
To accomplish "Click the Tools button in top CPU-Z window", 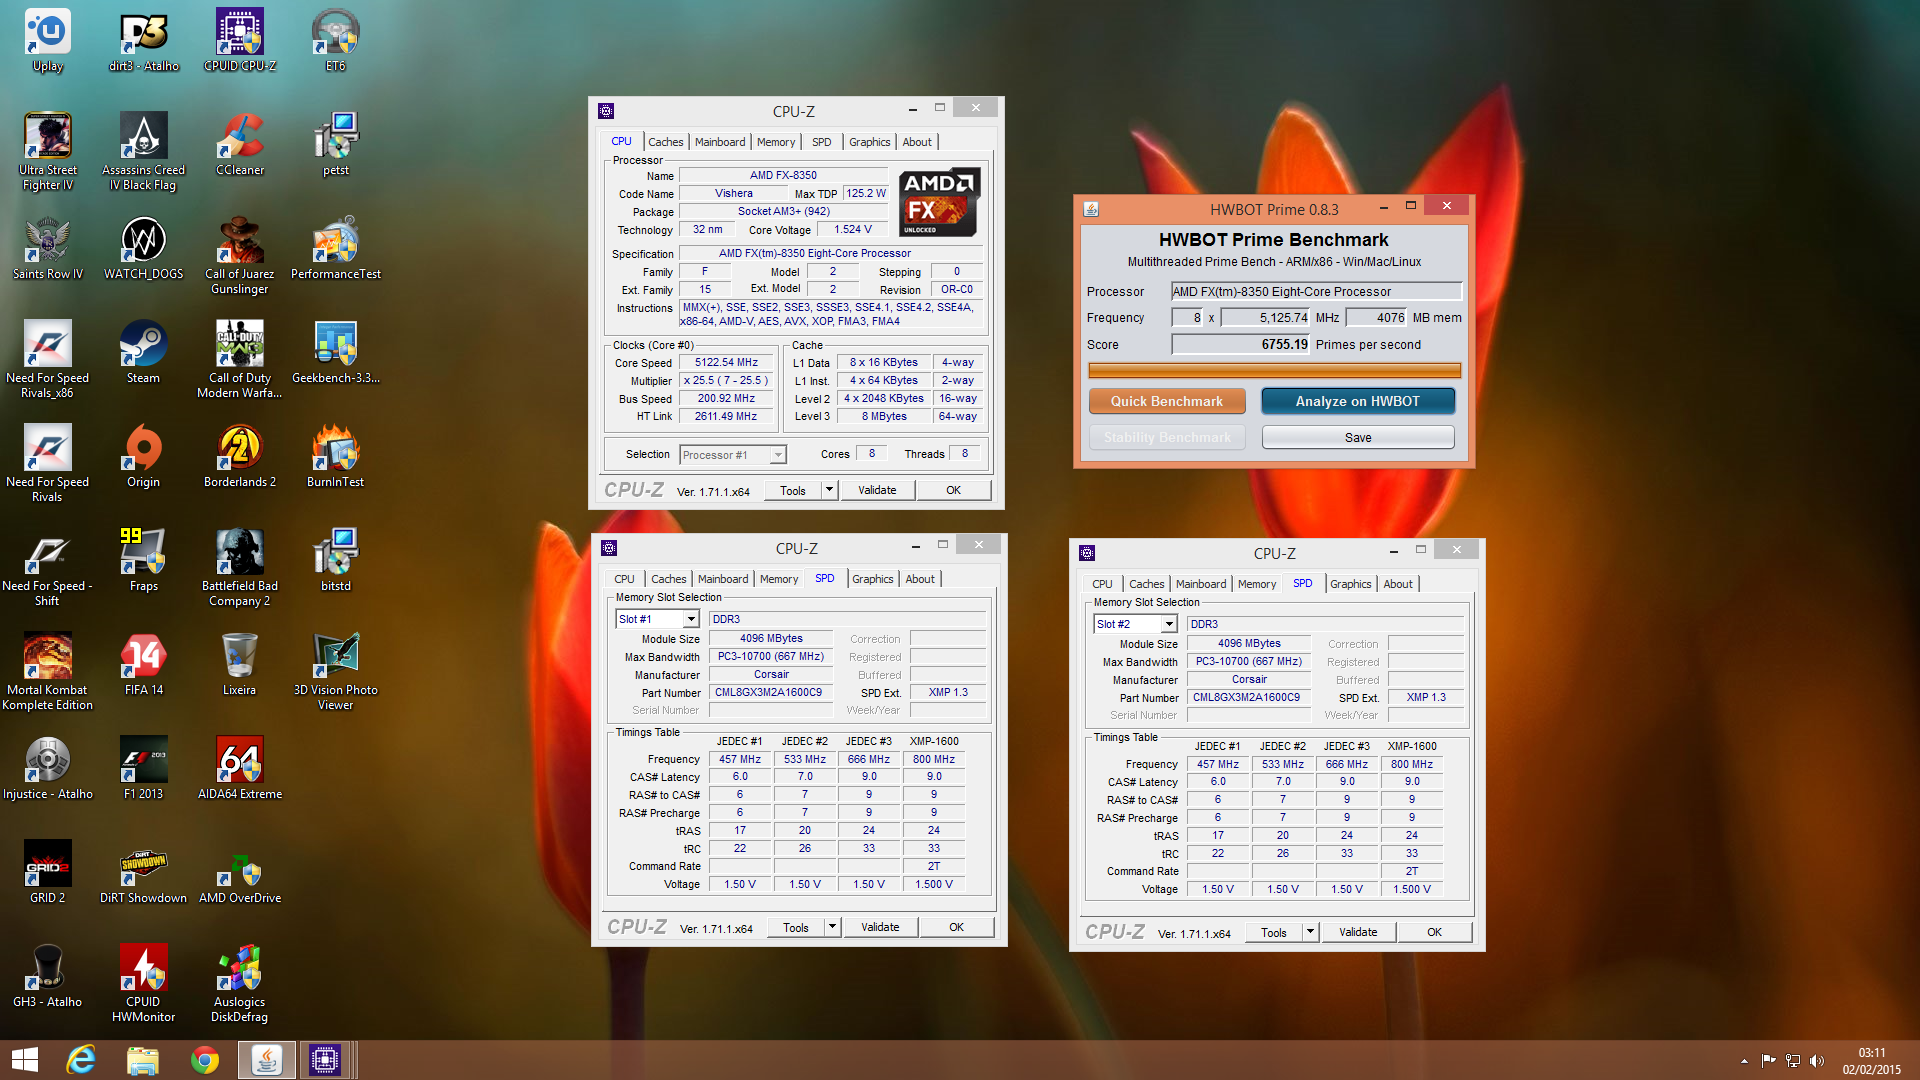I will pos(793,490).
